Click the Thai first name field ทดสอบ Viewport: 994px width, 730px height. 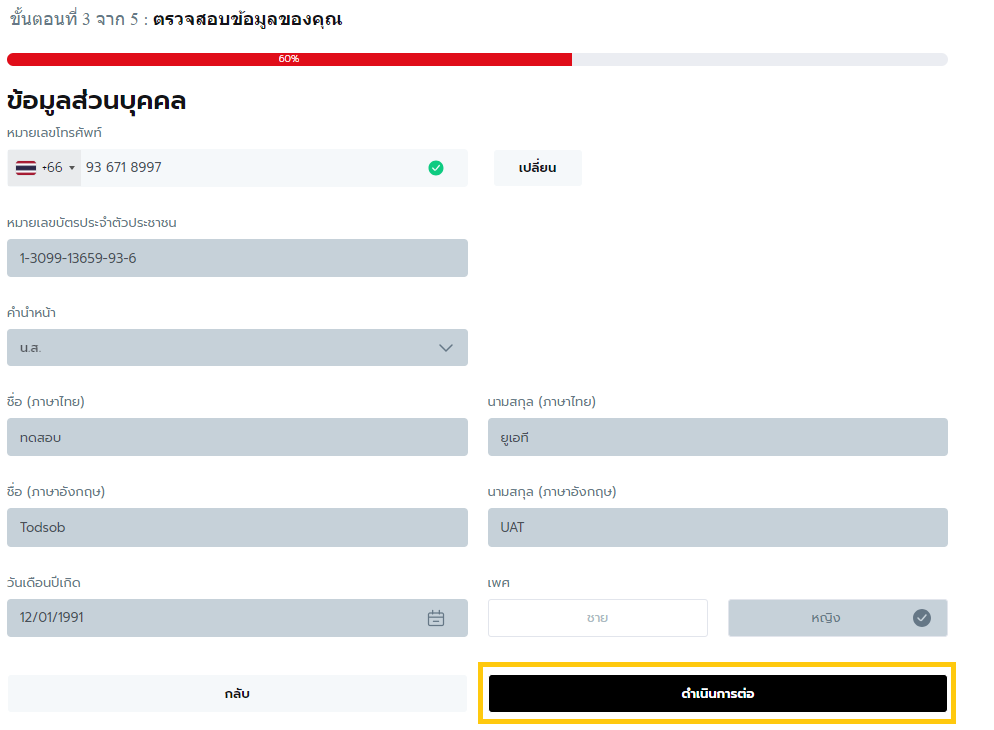point(237,437)
